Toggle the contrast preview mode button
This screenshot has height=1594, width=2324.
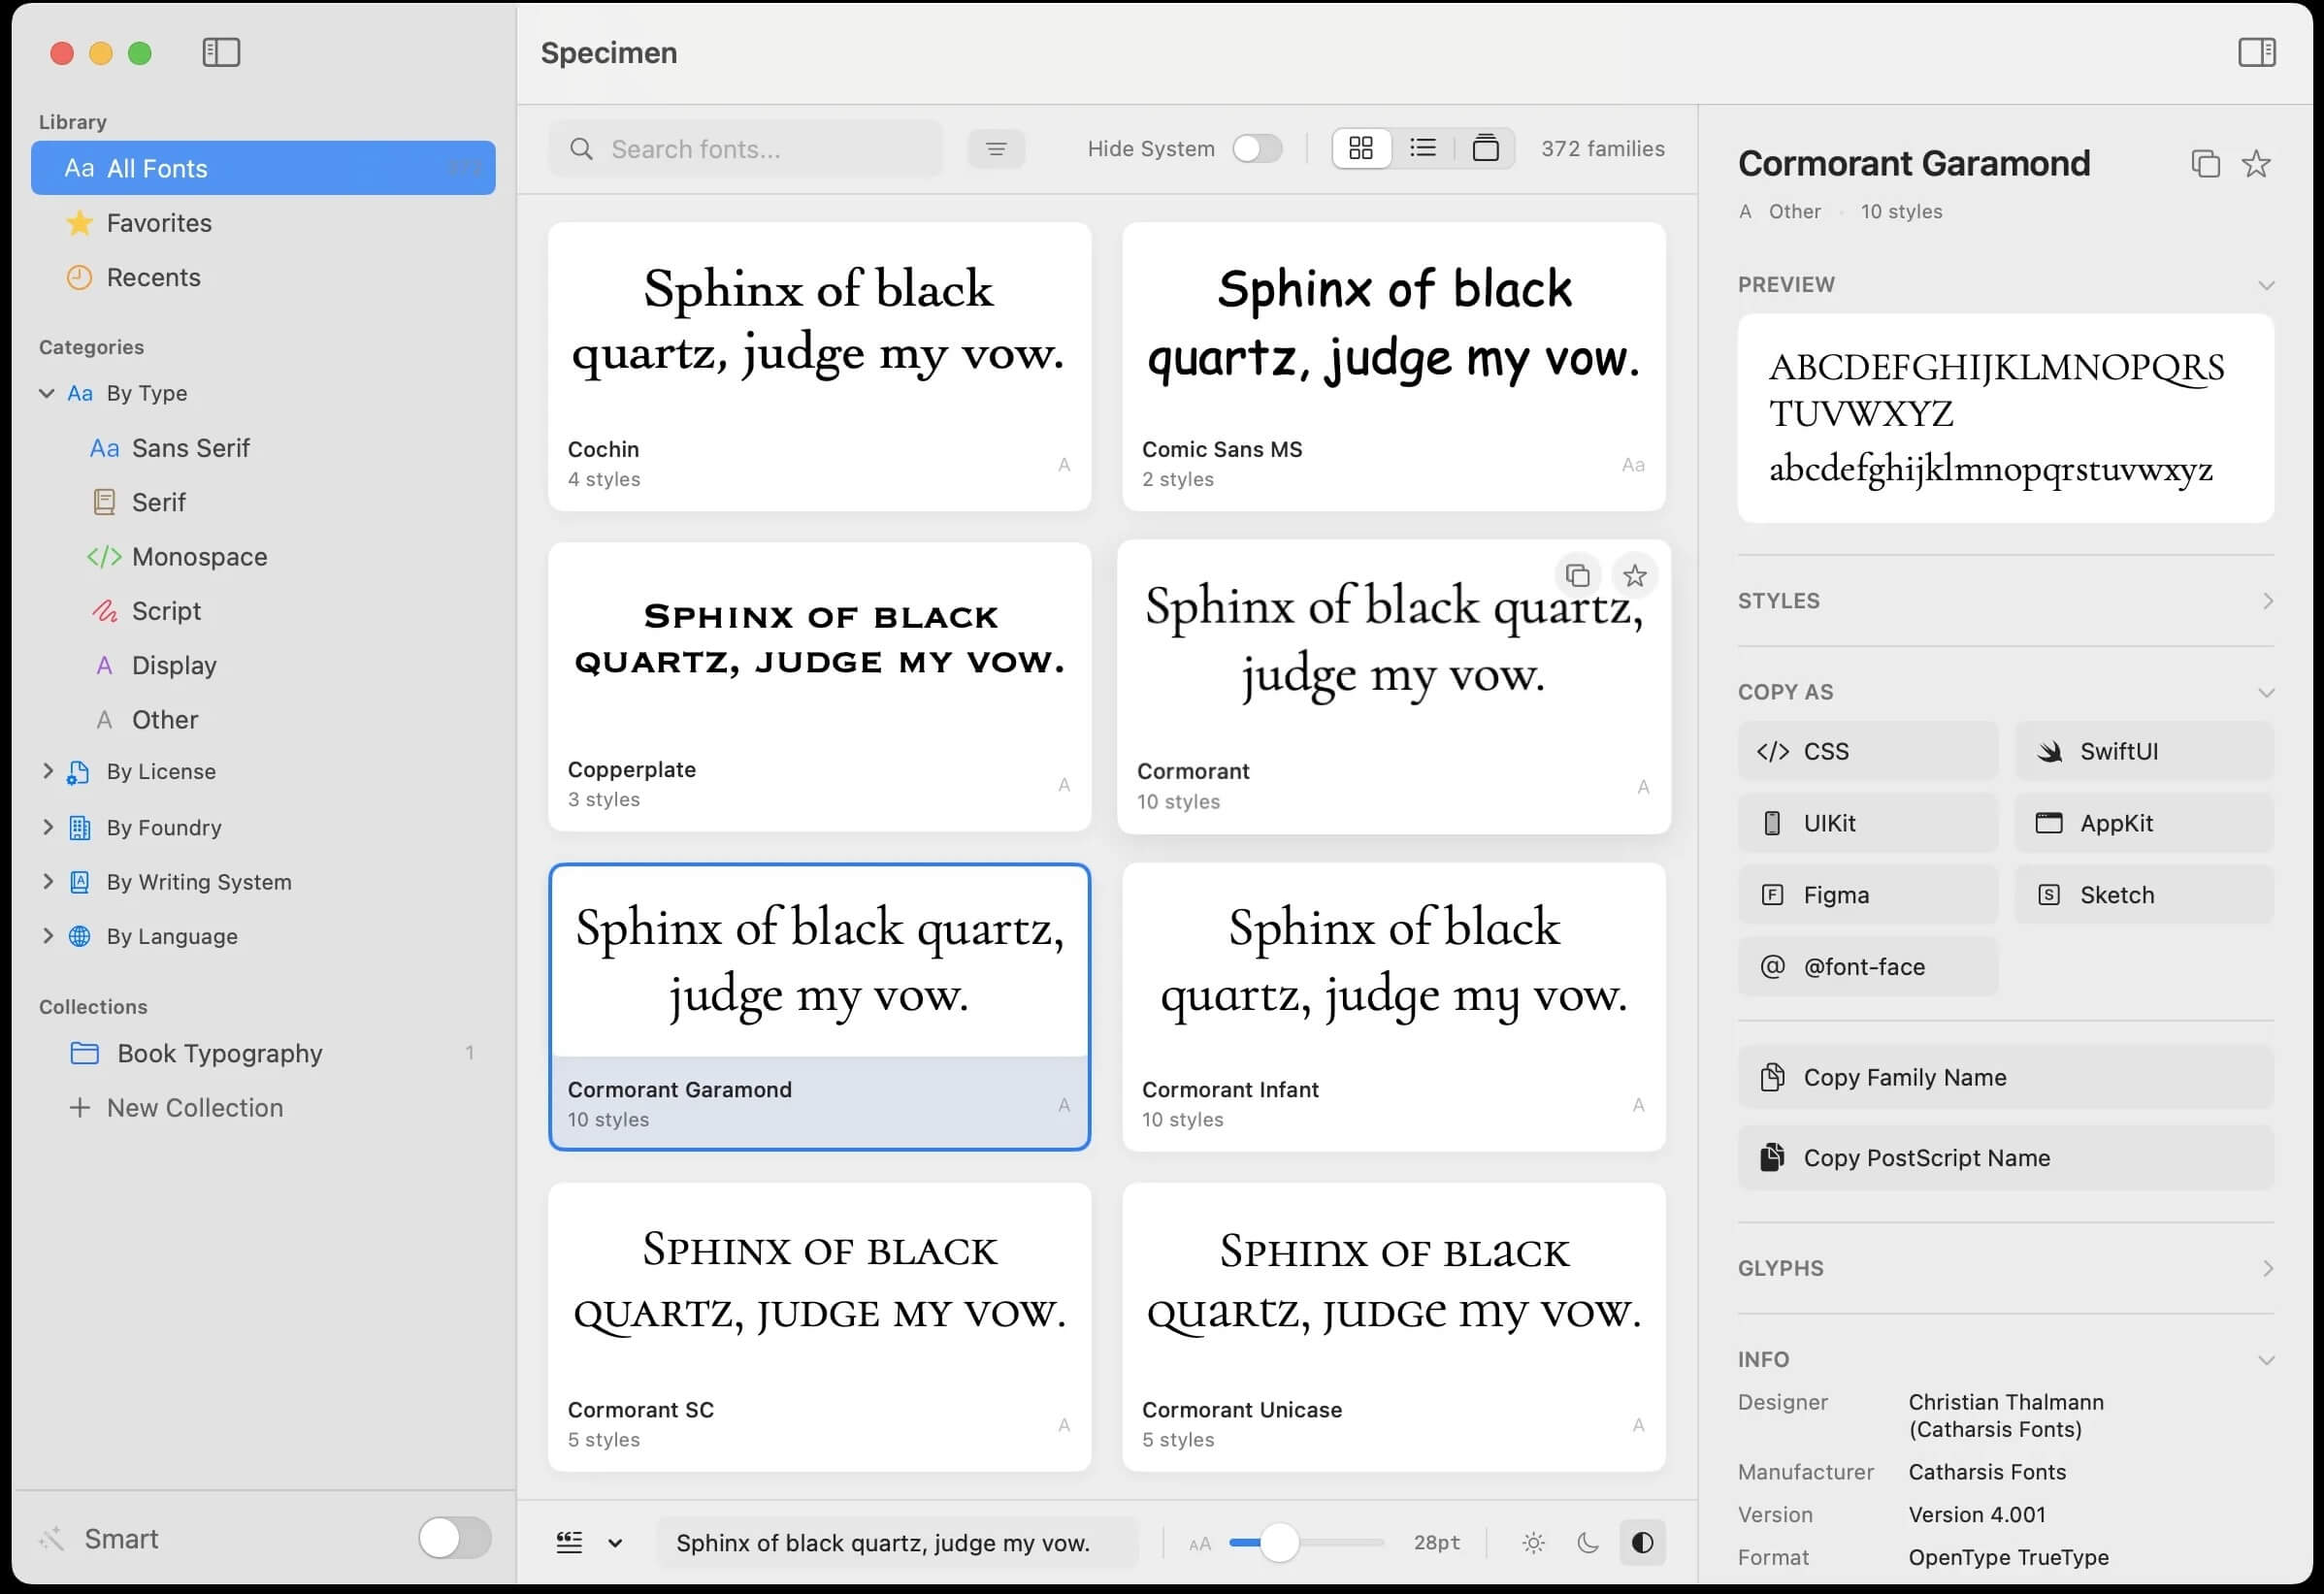[x=1641, y=1542]
